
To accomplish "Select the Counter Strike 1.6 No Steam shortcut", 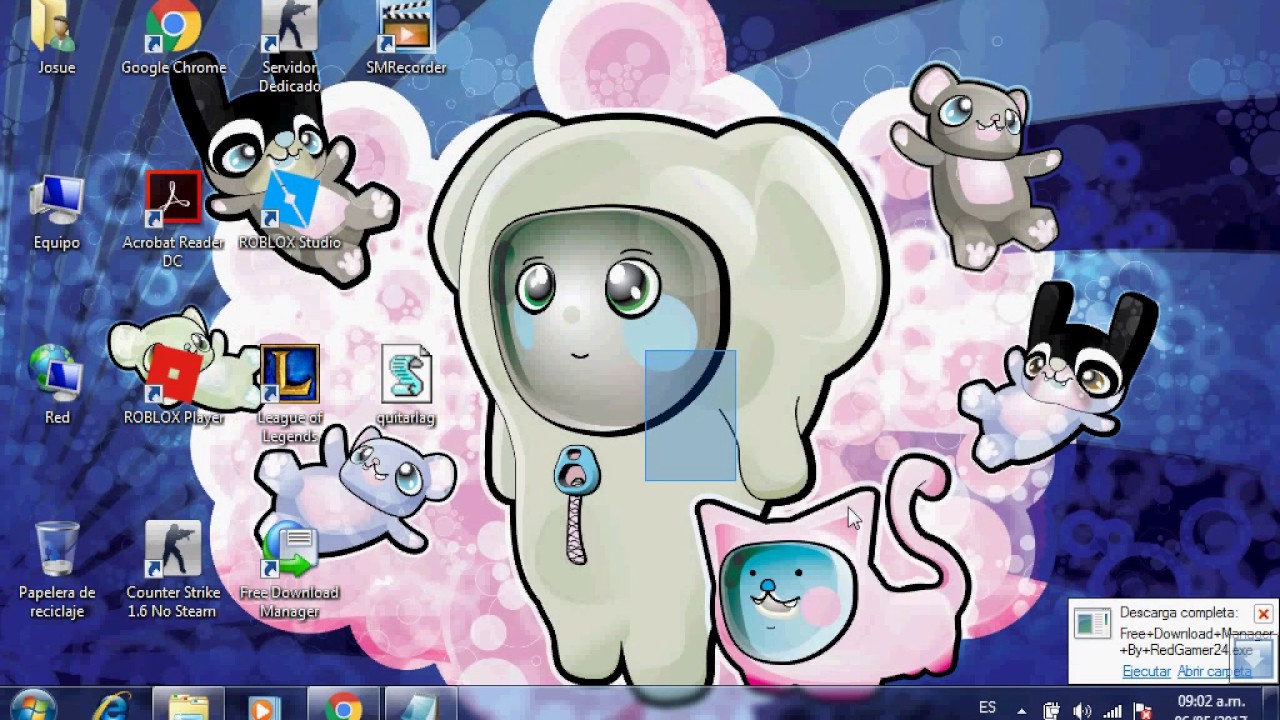I will [x=173, y=570].
